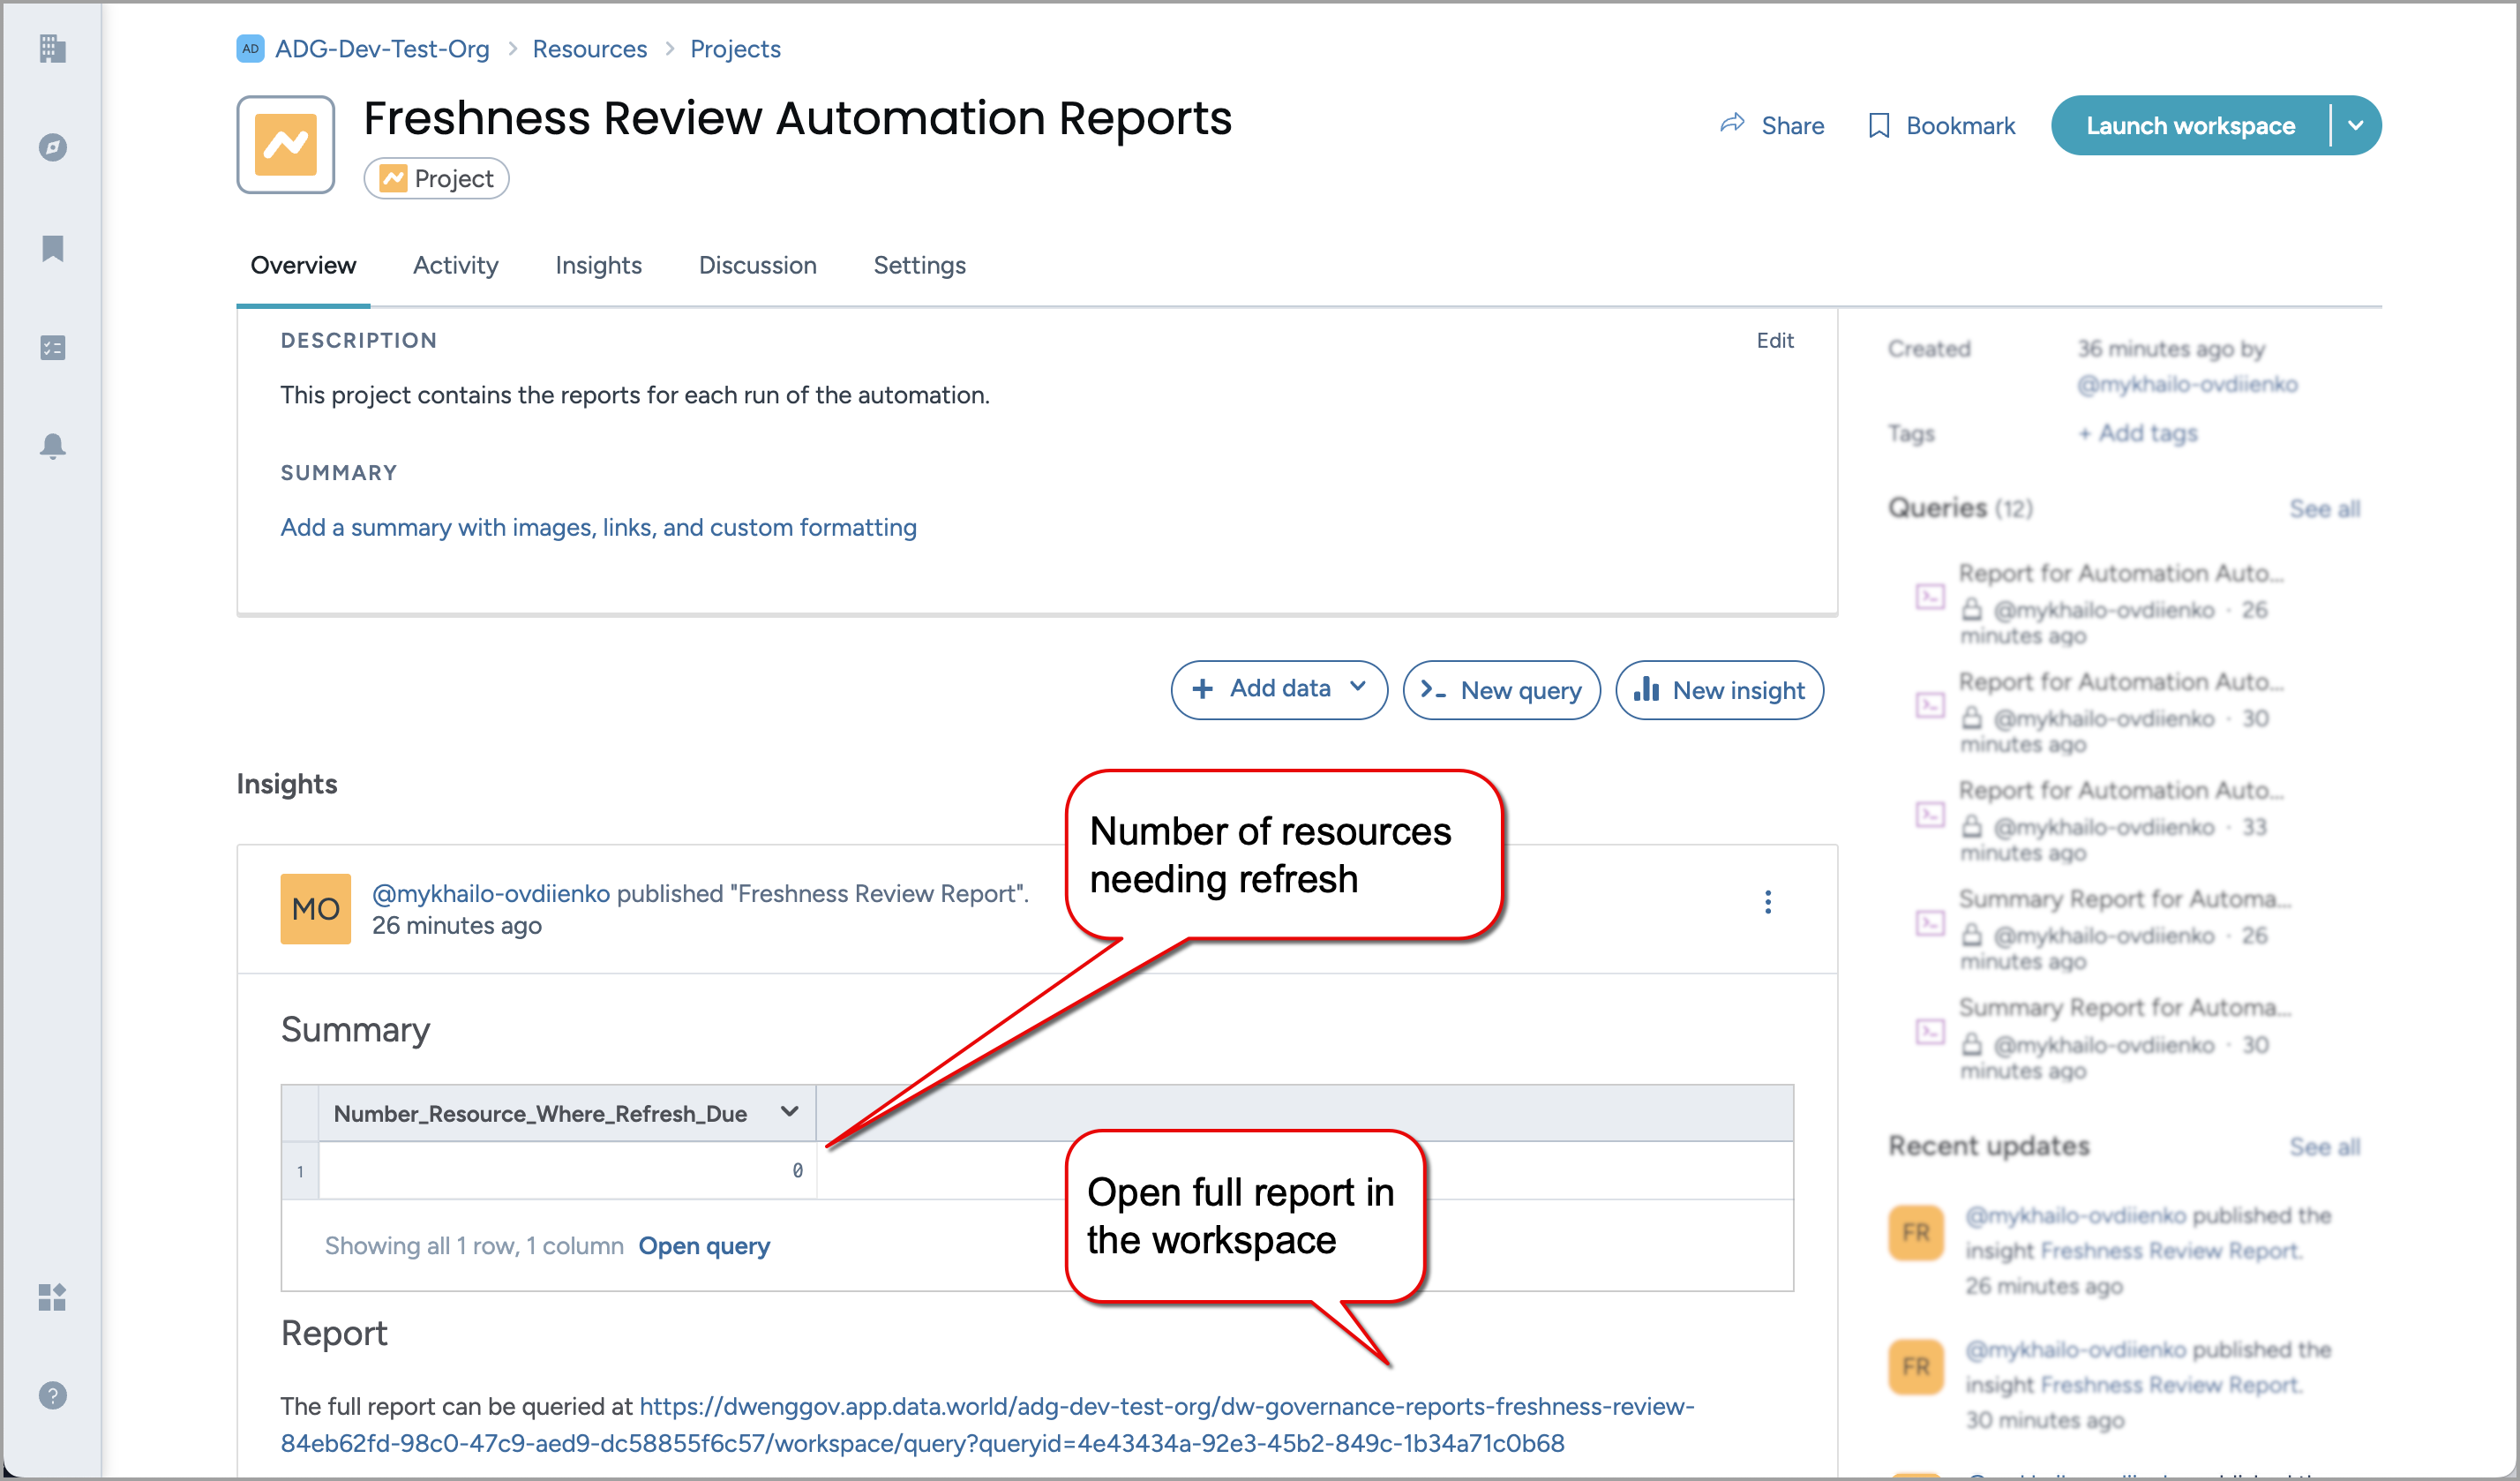
Task: Open the Report for Automation query from 30 minutes ago
Action: tap(2120, 682)
